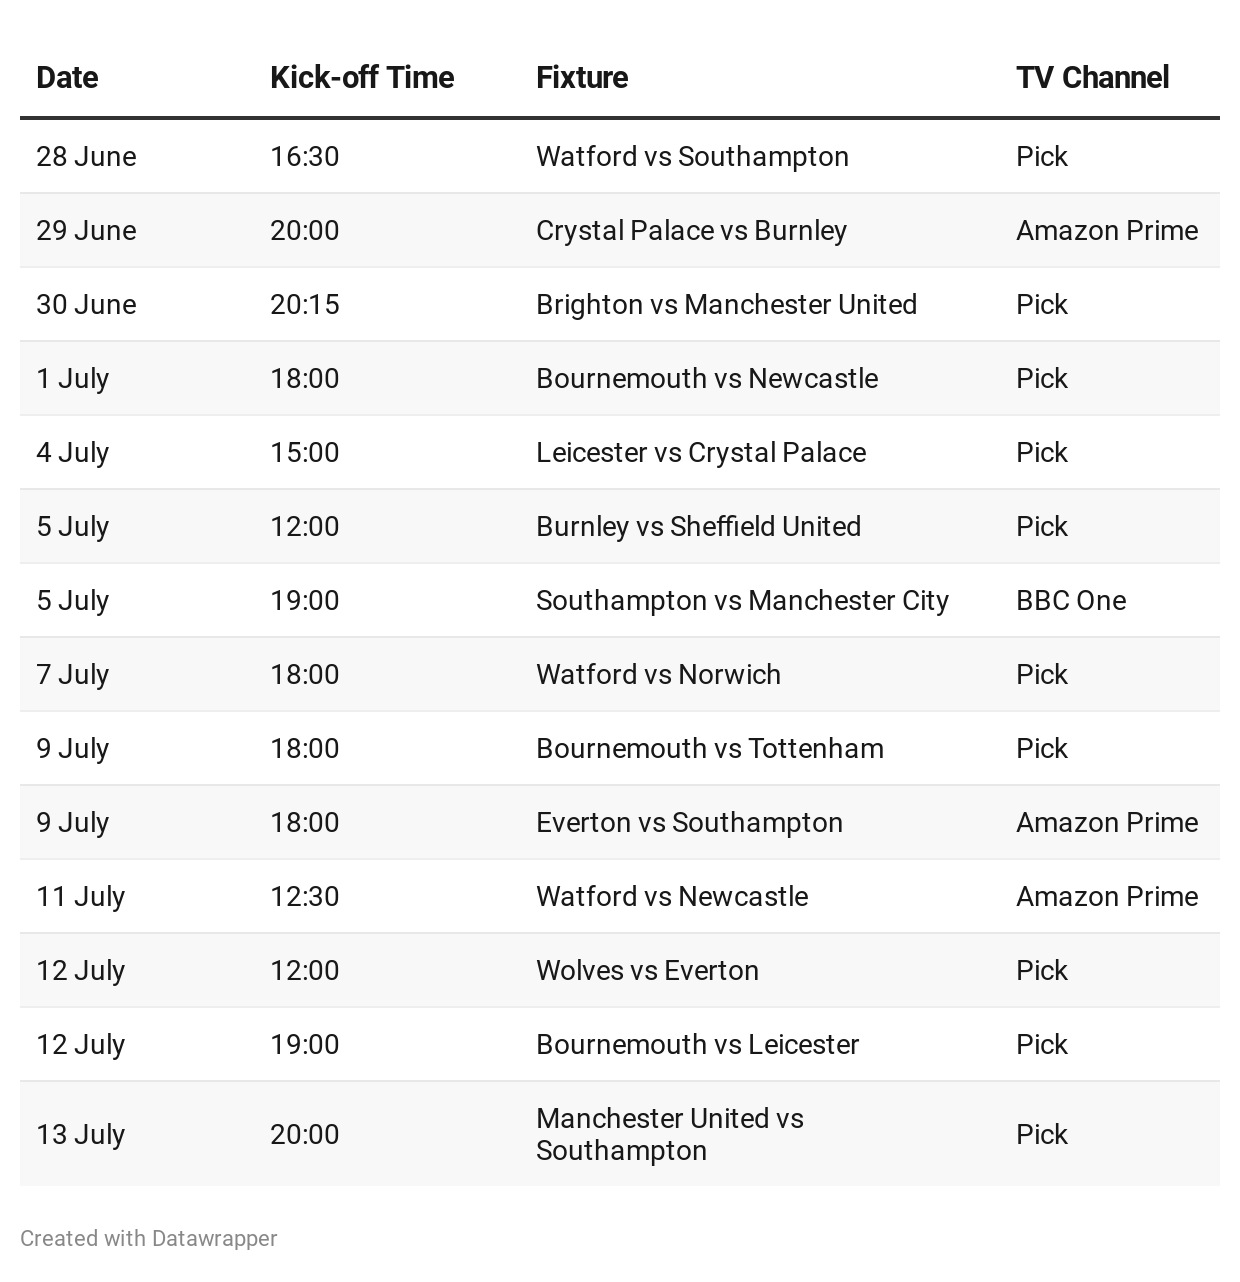Click Bournemouth vs Tottenham fixture text
This screenshot has height=1282, width=1240.
point(710,748)
